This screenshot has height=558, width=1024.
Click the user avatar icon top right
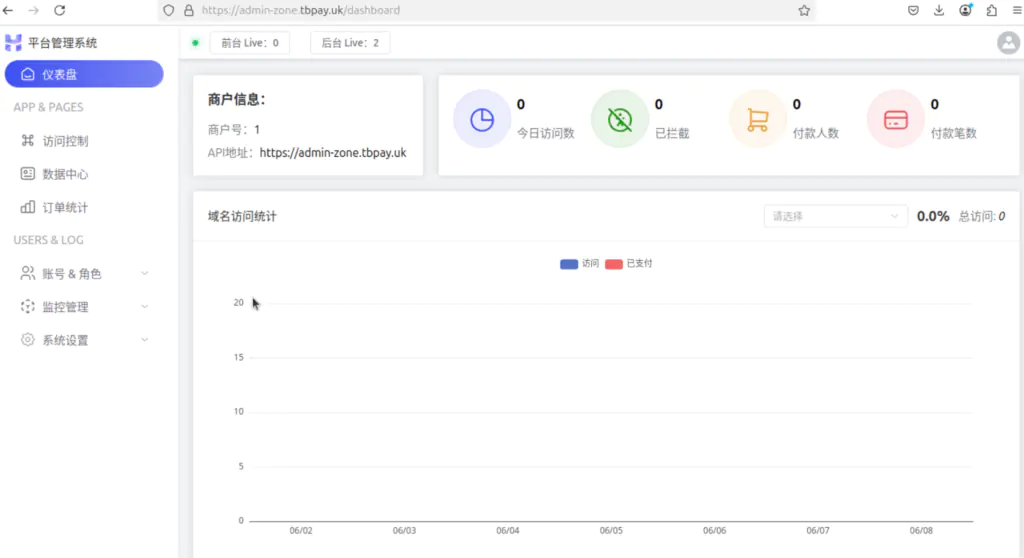[1008, 43]
